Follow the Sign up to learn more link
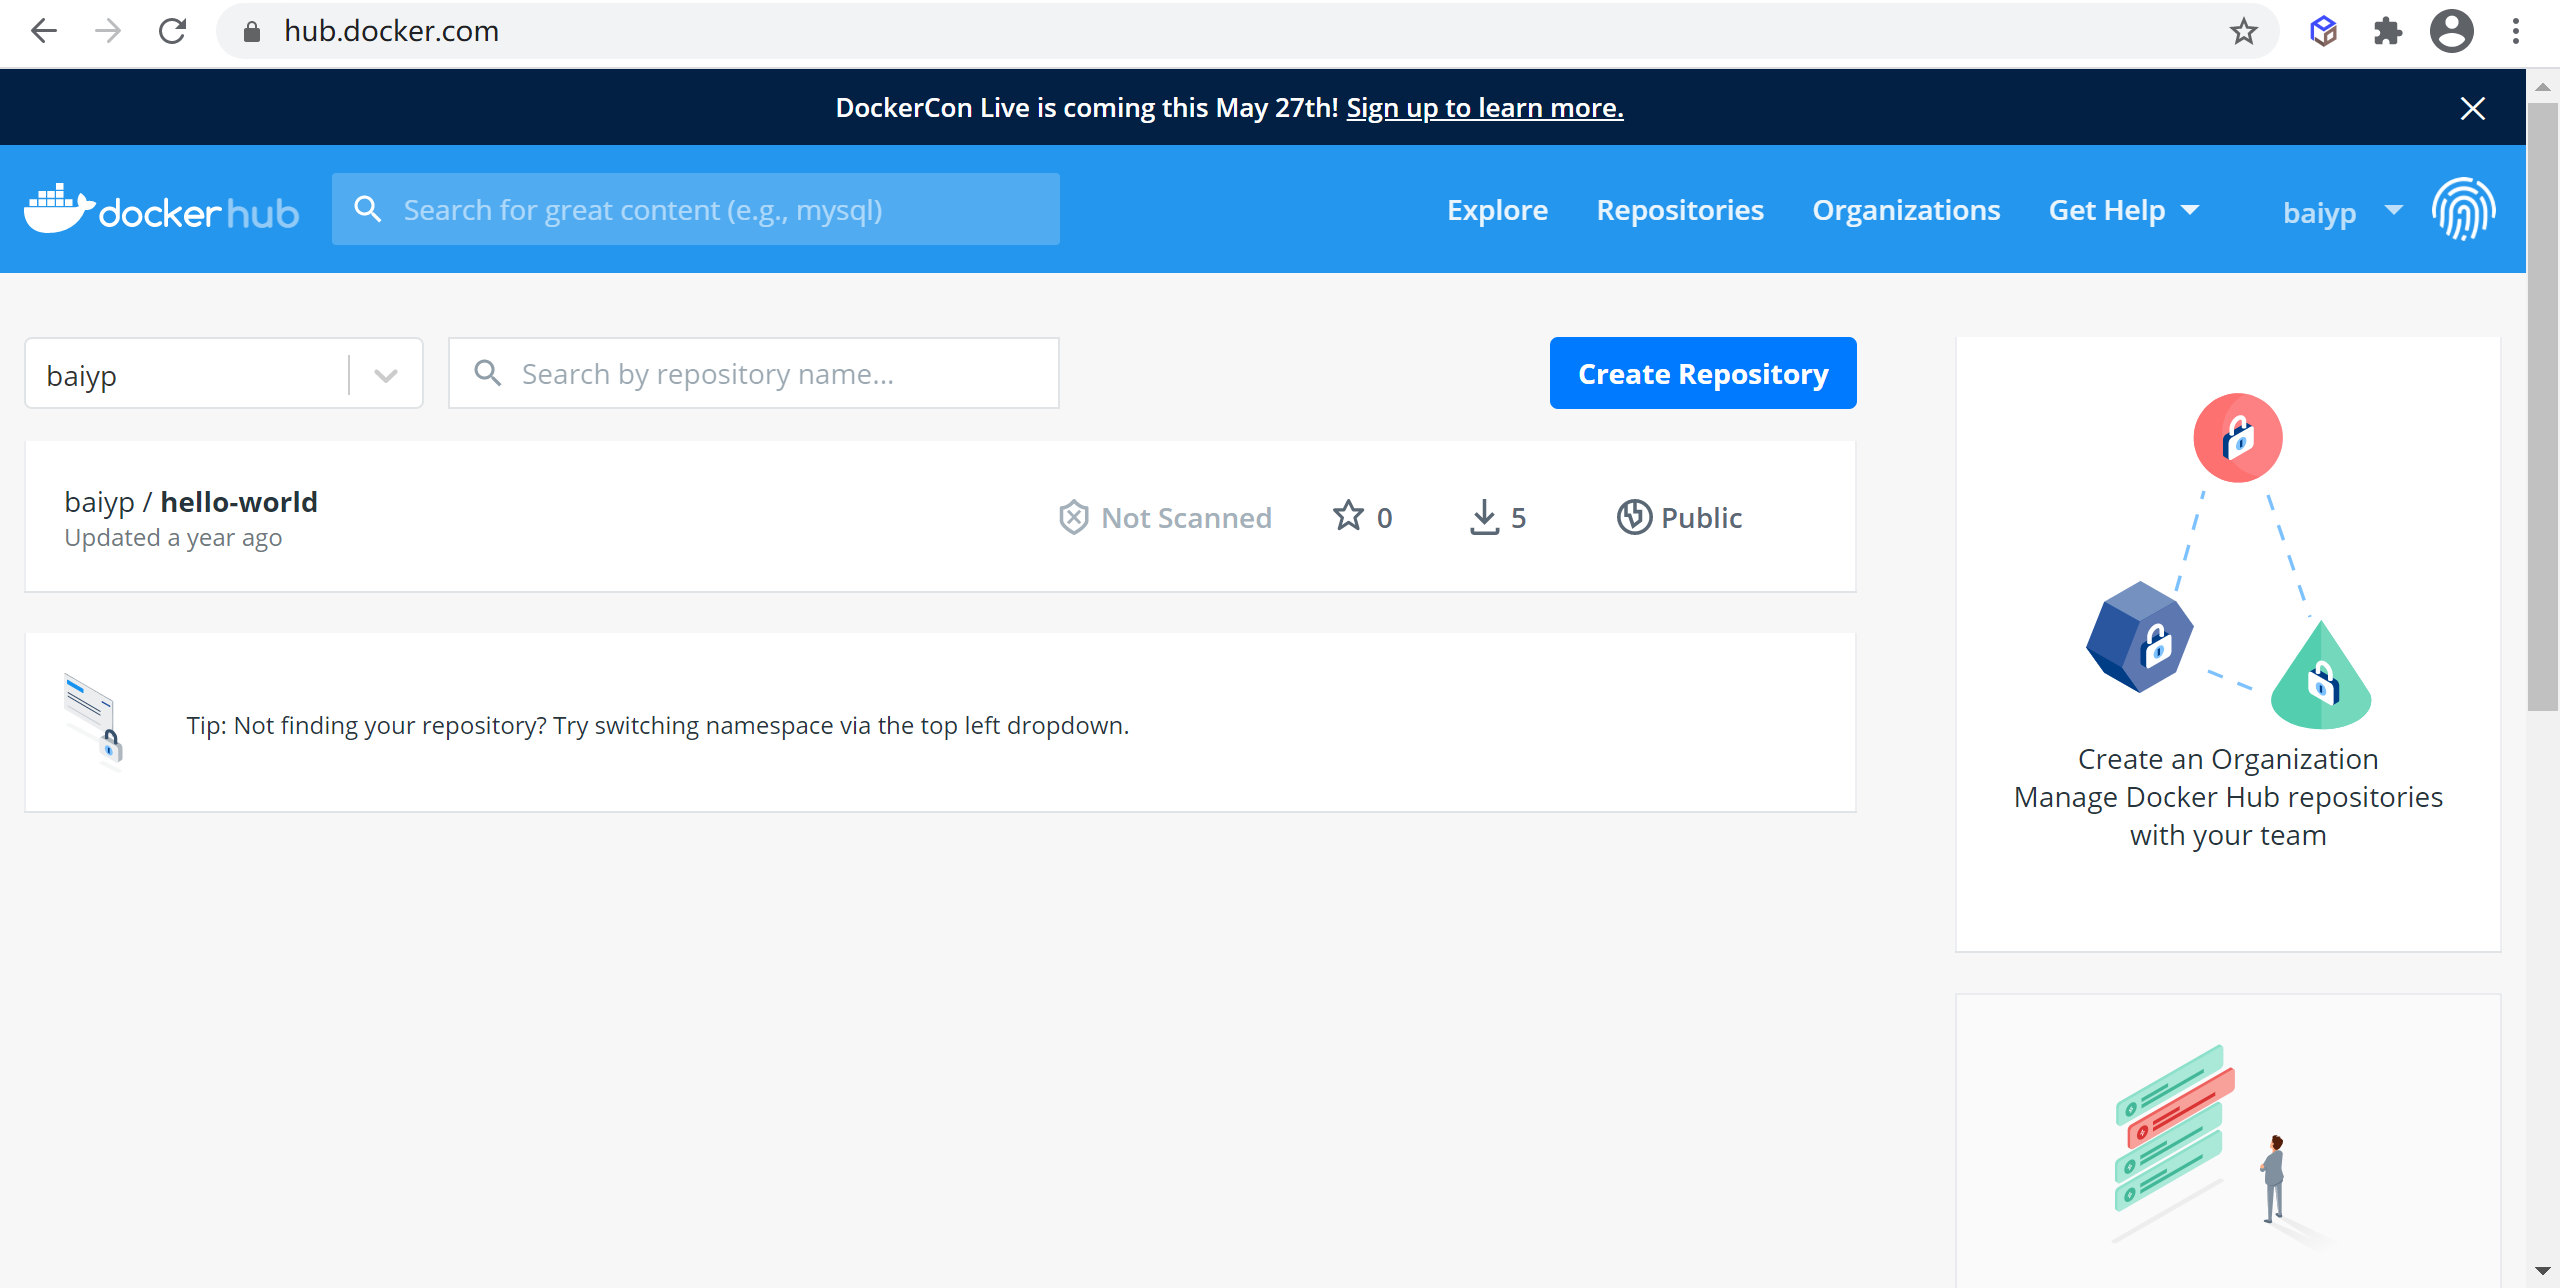The image size is (2560, 1288). tap(1485, 108)
